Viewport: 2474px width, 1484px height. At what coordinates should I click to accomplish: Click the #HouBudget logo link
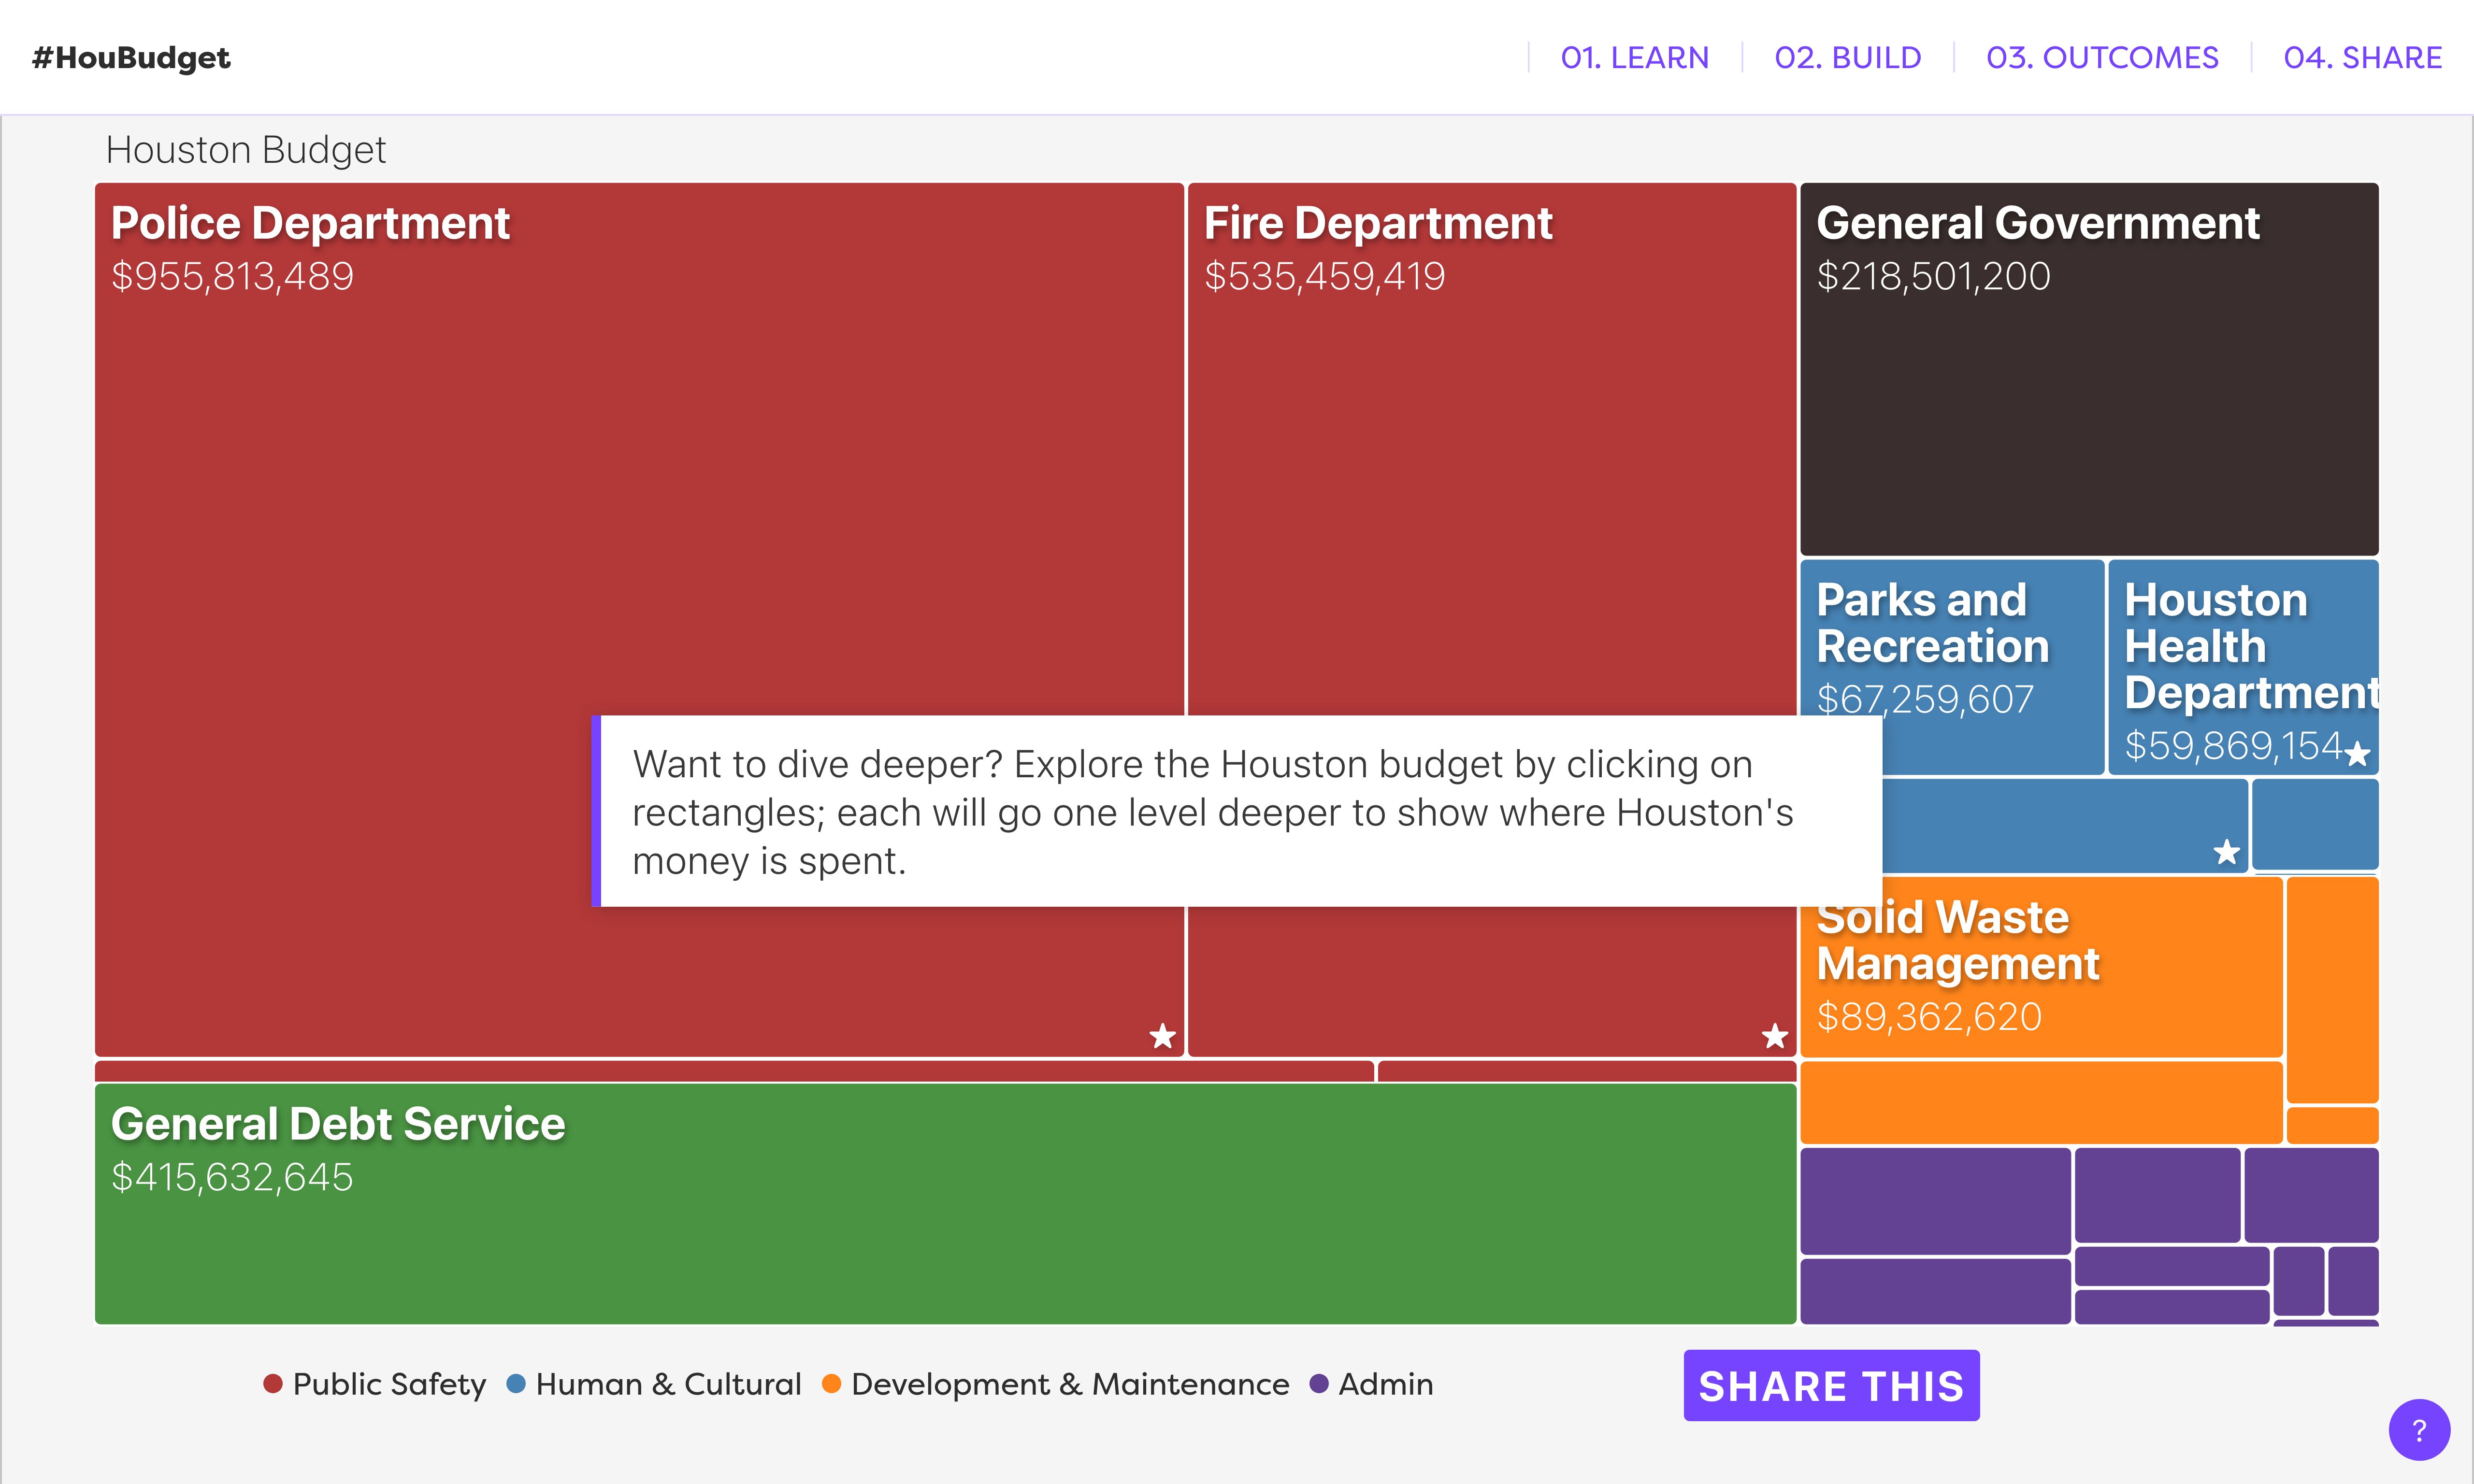[x=131, y=58]
